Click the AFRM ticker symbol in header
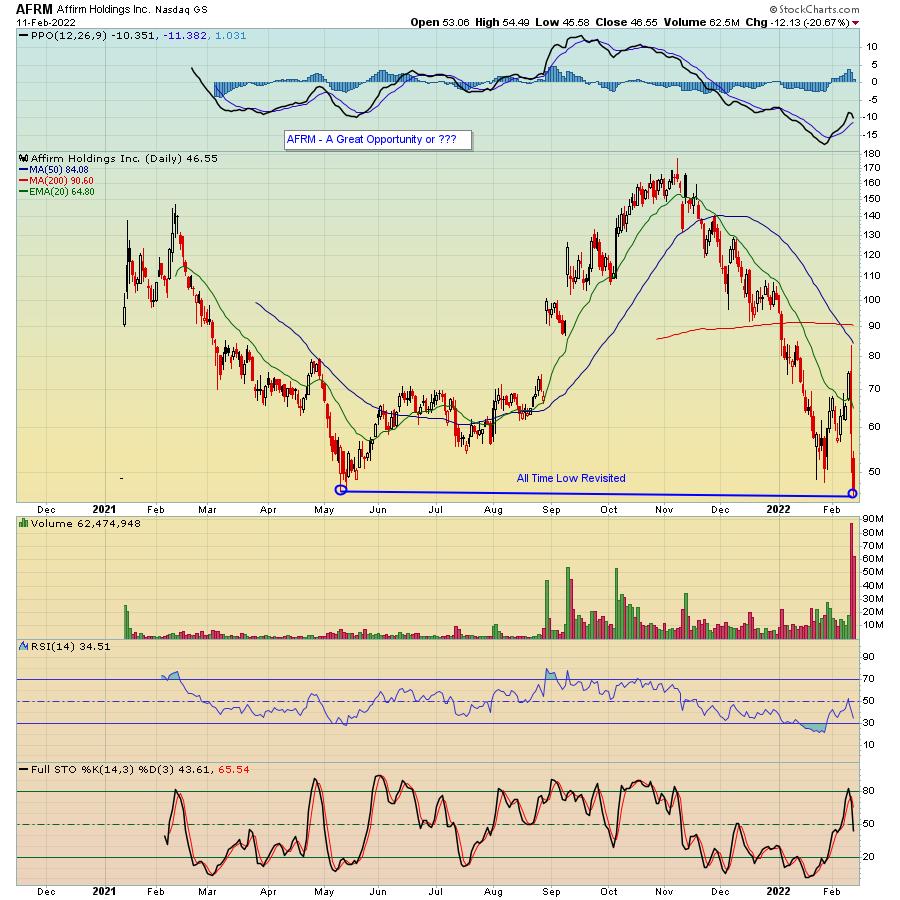The image size is (900, 900). 34,8
